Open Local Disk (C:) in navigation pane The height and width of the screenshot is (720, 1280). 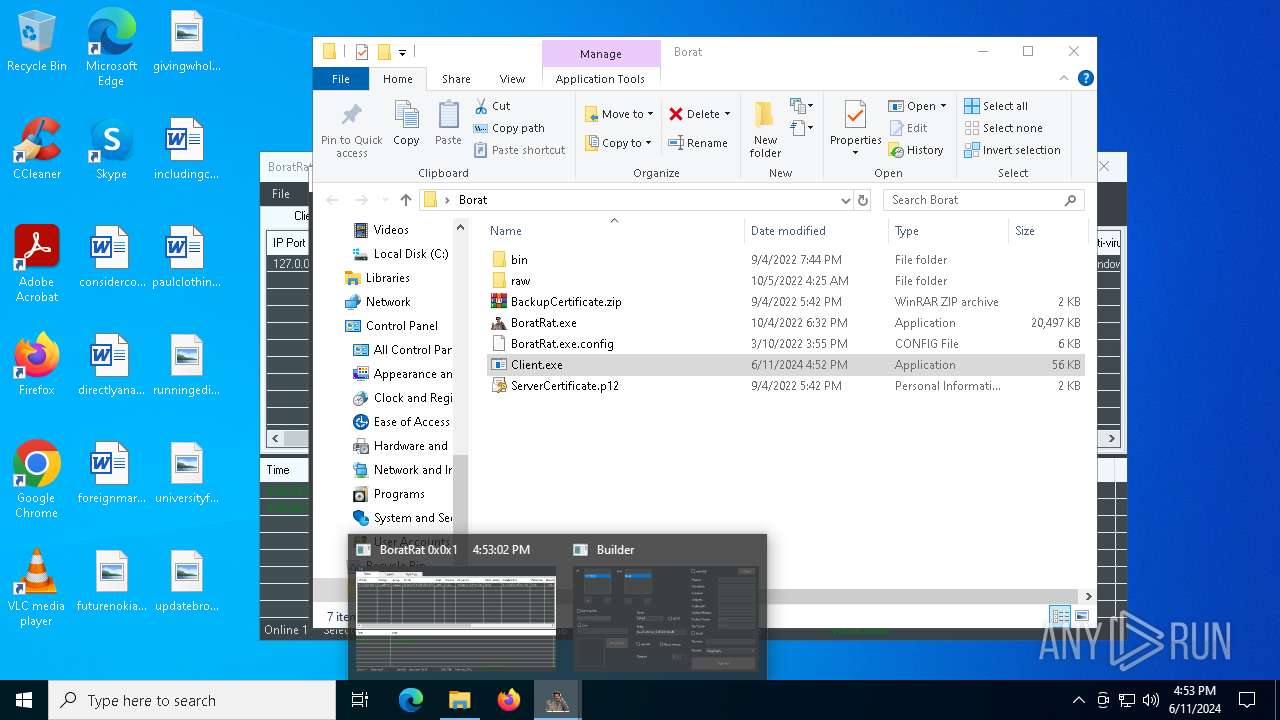point(400,254)
